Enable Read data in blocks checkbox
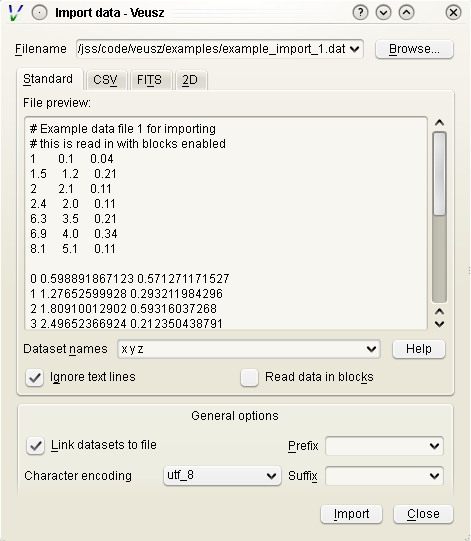Screen dimensions: 471x541 coord(249,377)
